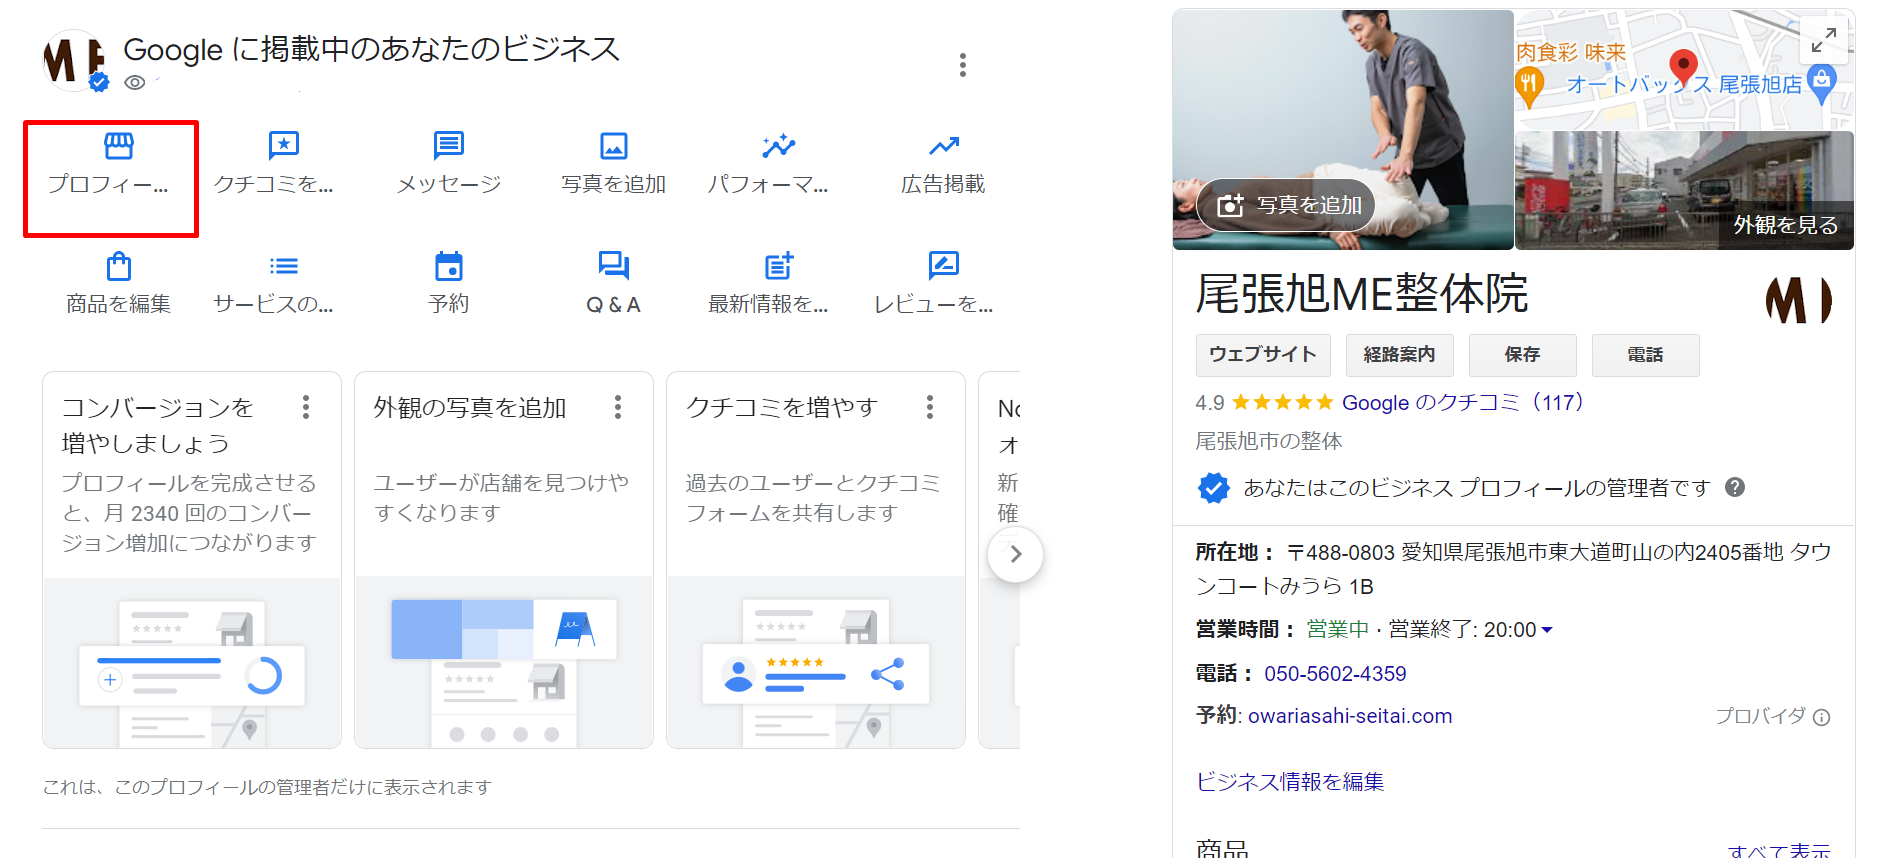Click the ME business logo avatar in the header

pos(74,60)
